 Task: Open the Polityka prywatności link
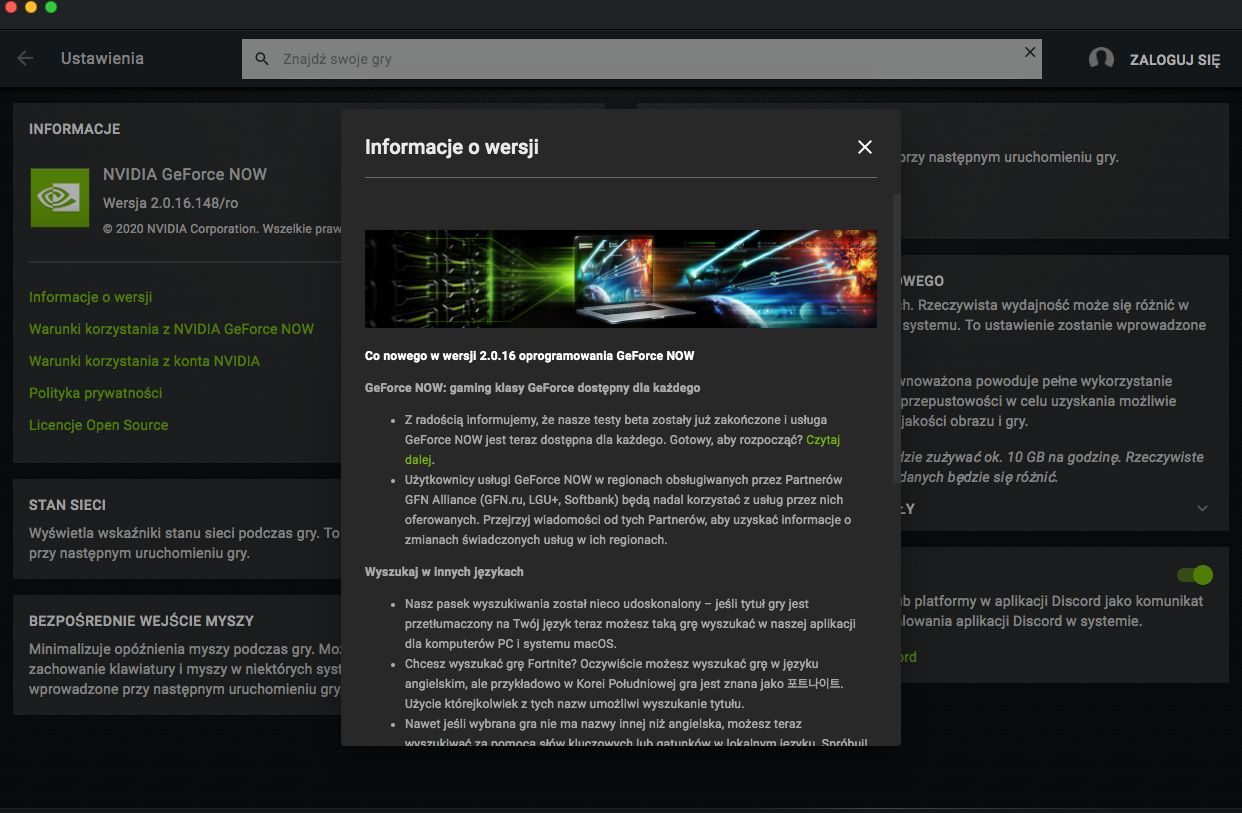click(x=95, y=393)
